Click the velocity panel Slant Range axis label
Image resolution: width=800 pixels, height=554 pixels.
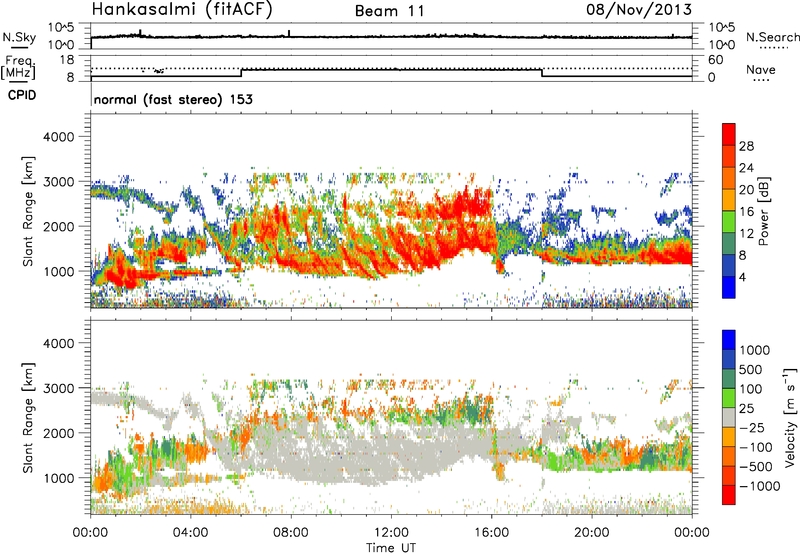28,418
